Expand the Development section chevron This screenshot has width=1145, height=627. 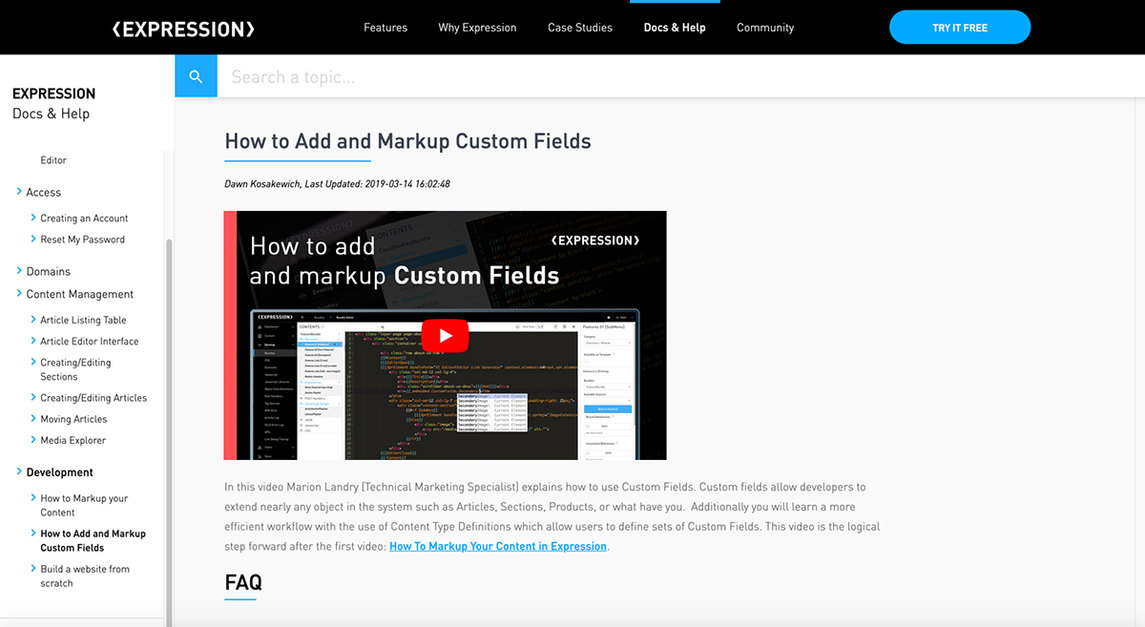click(x=19, y=471)
